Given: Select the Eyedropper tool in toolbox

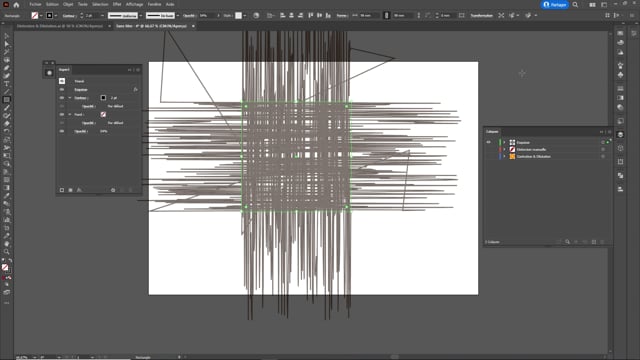Looking at the screenshot, I should point(7,196).
